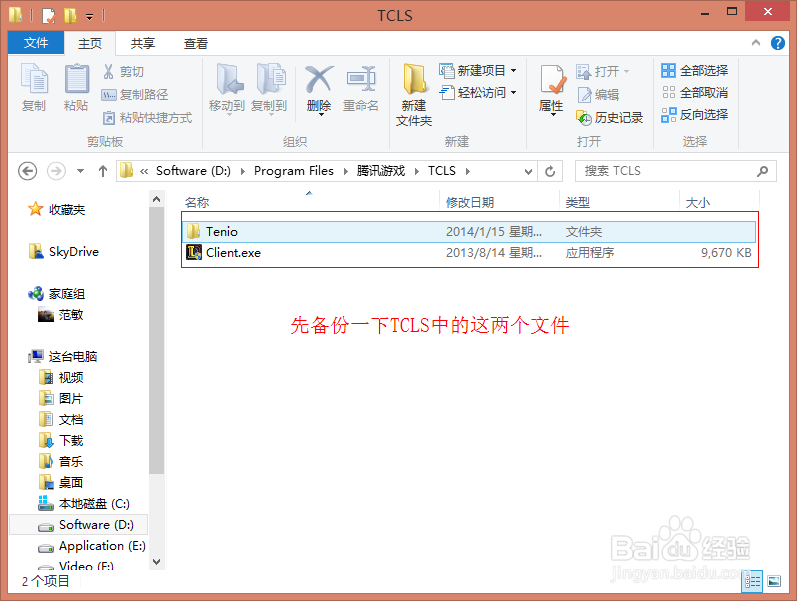Open the Desktop (桌面) folder in the navigation pane
The height and width of the screenshot is (601, 797).
point(62,483)
